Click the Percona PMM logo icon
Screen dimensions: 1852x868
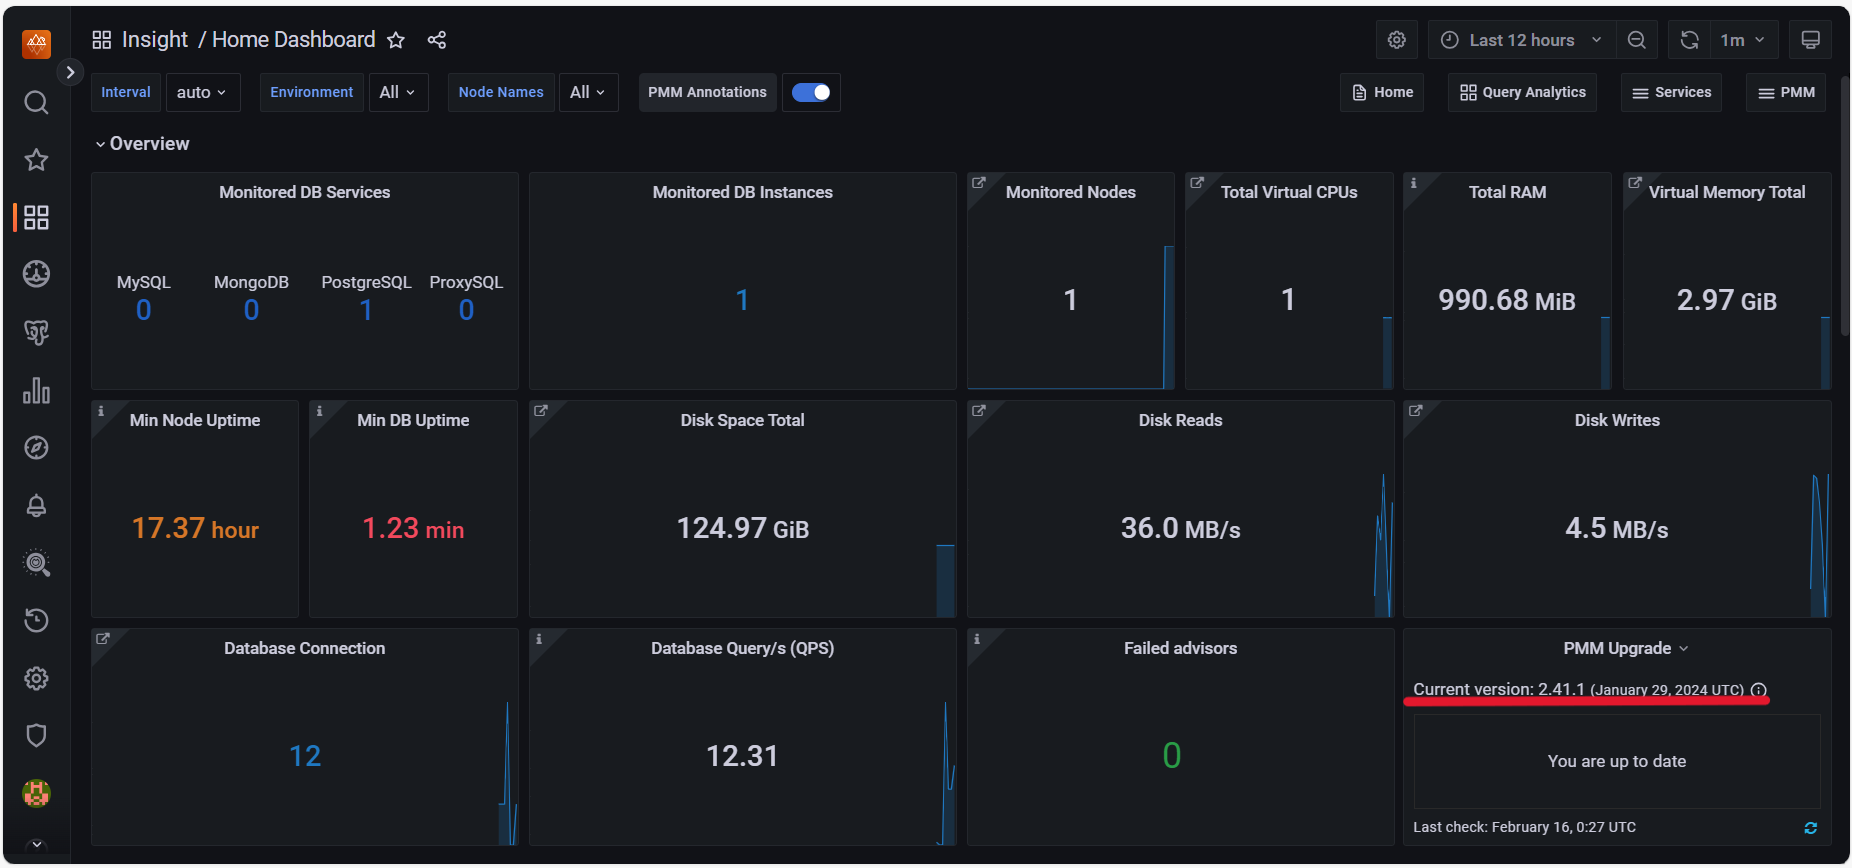36,43
